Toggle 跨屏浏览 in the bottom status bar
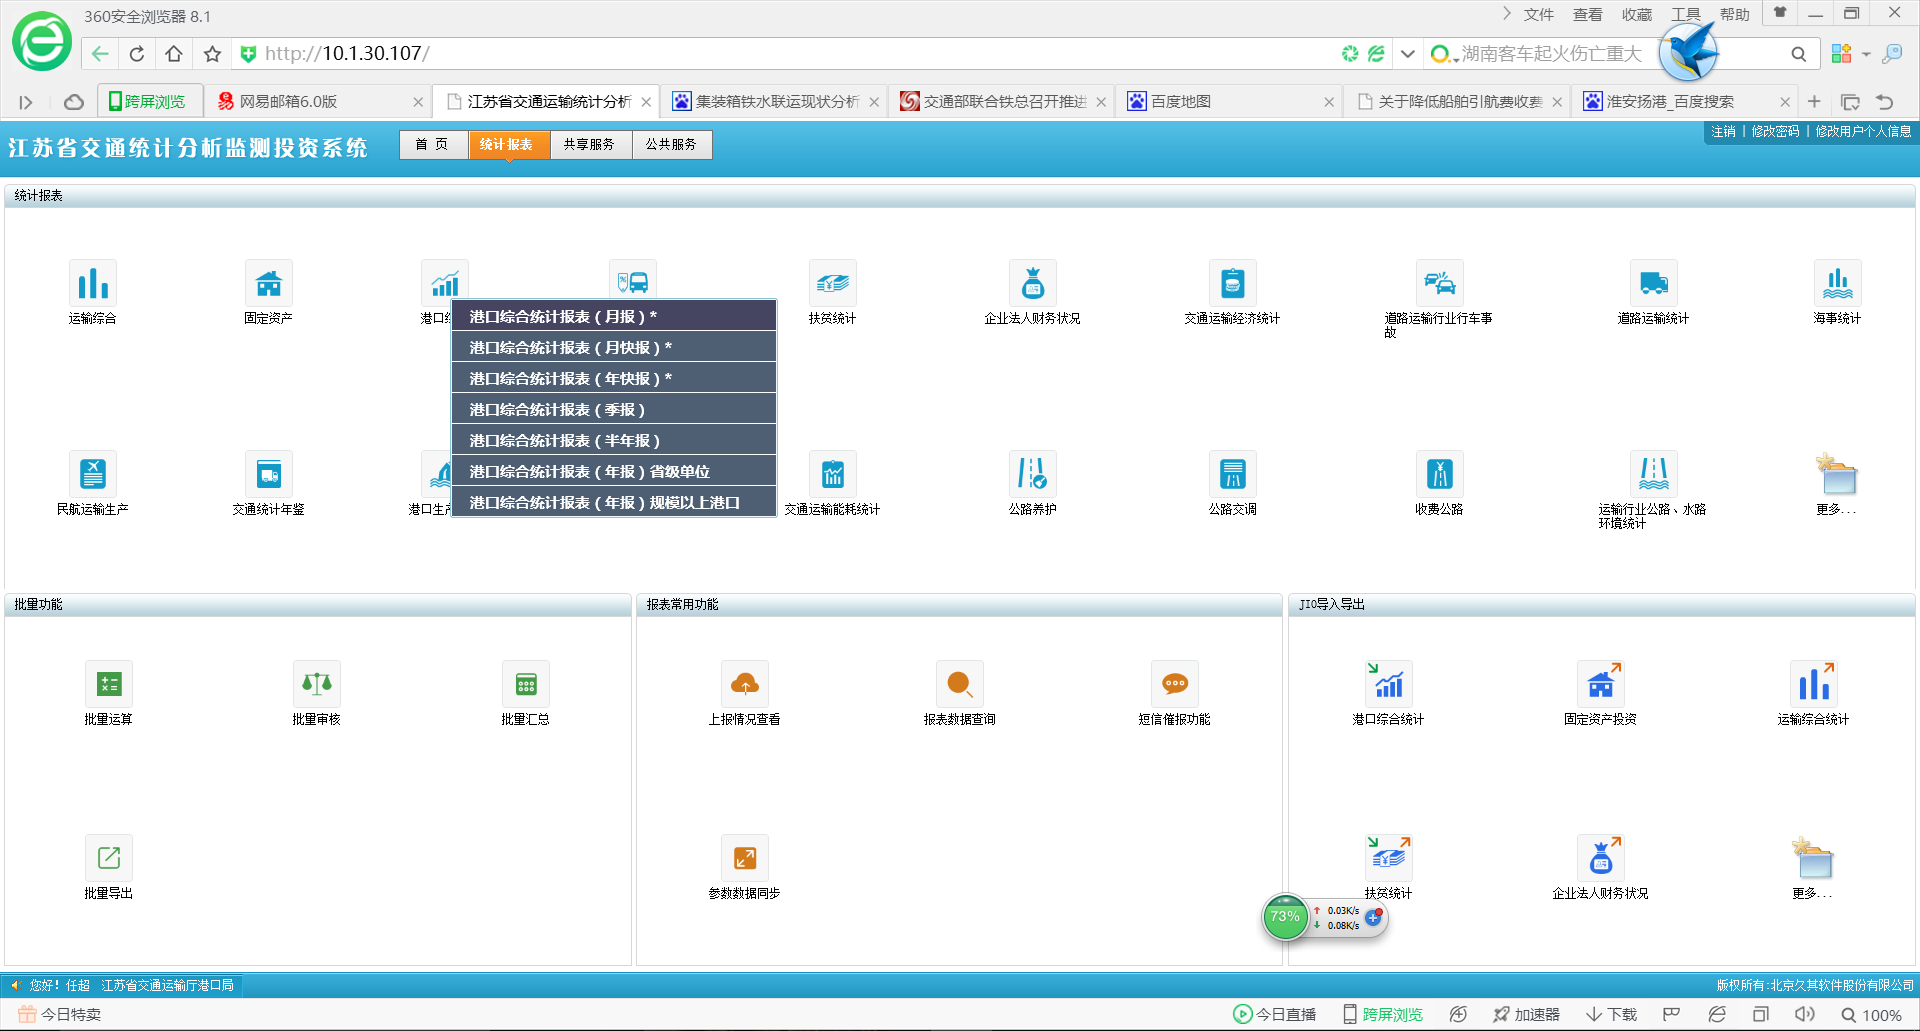 1382,1015
